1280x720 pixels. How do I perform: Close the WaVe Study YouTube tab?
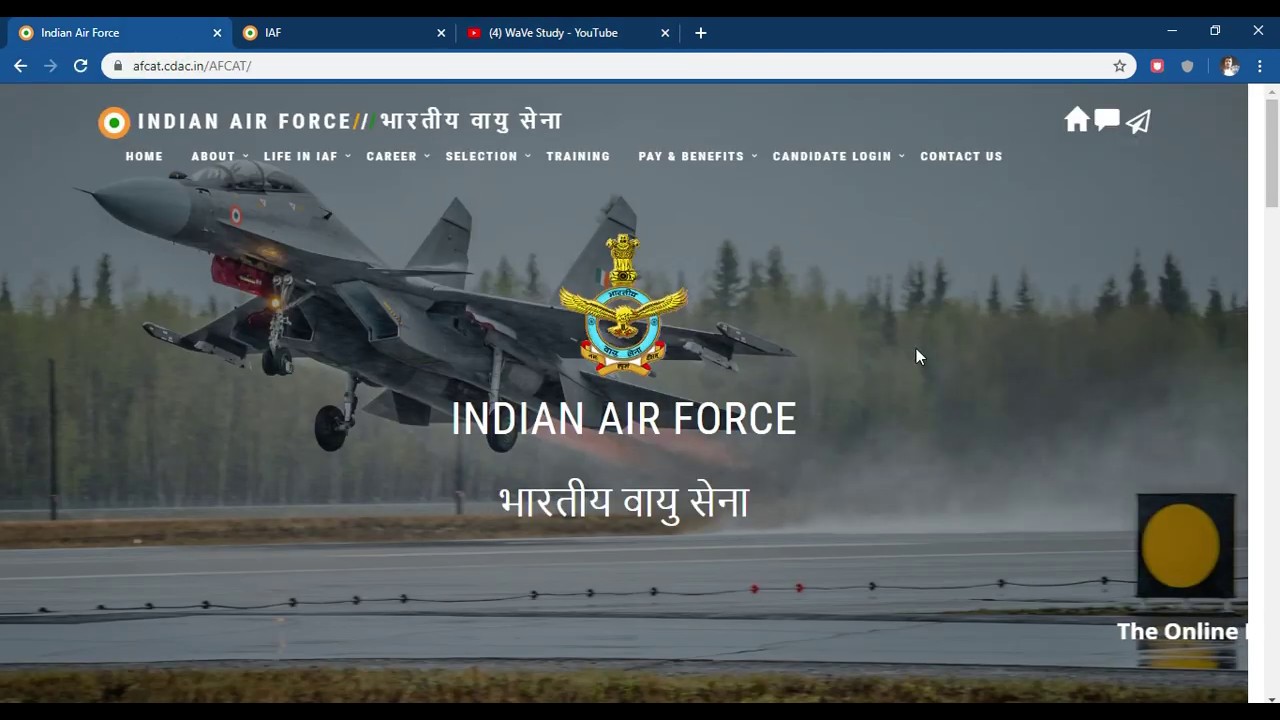pos(665,33)
